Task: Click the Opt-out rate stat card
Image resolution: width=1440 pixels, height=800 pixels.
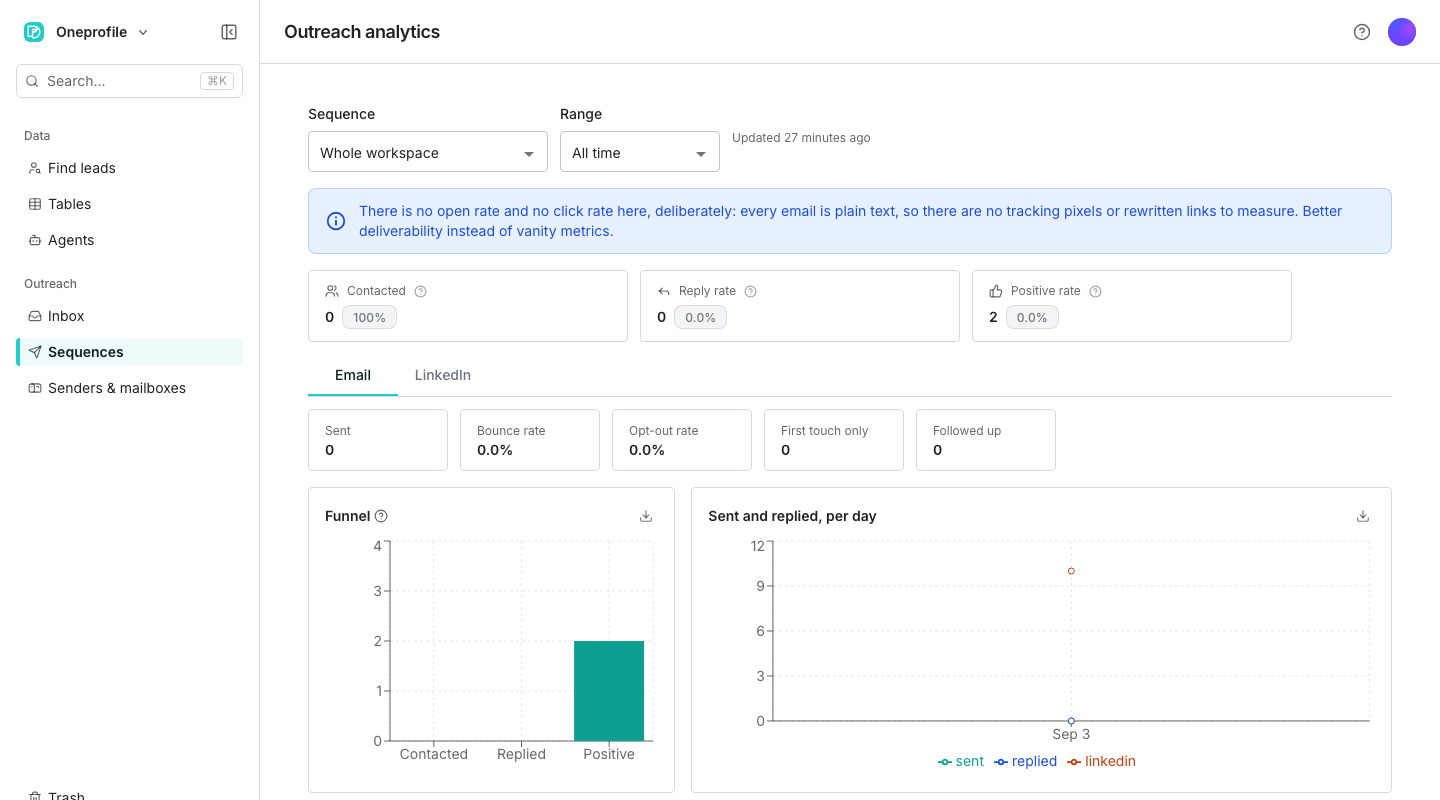Action: 682,440
